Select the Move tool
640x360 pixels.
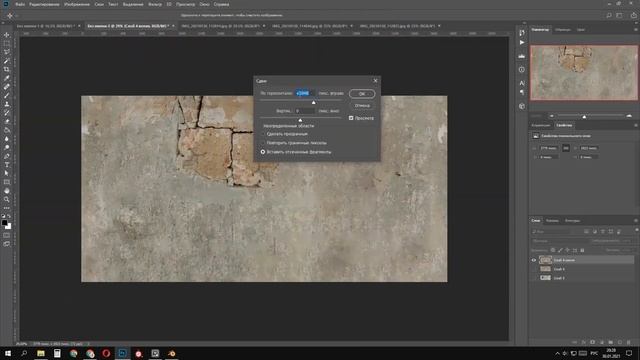pyautogui.click(x=7, y=35)
